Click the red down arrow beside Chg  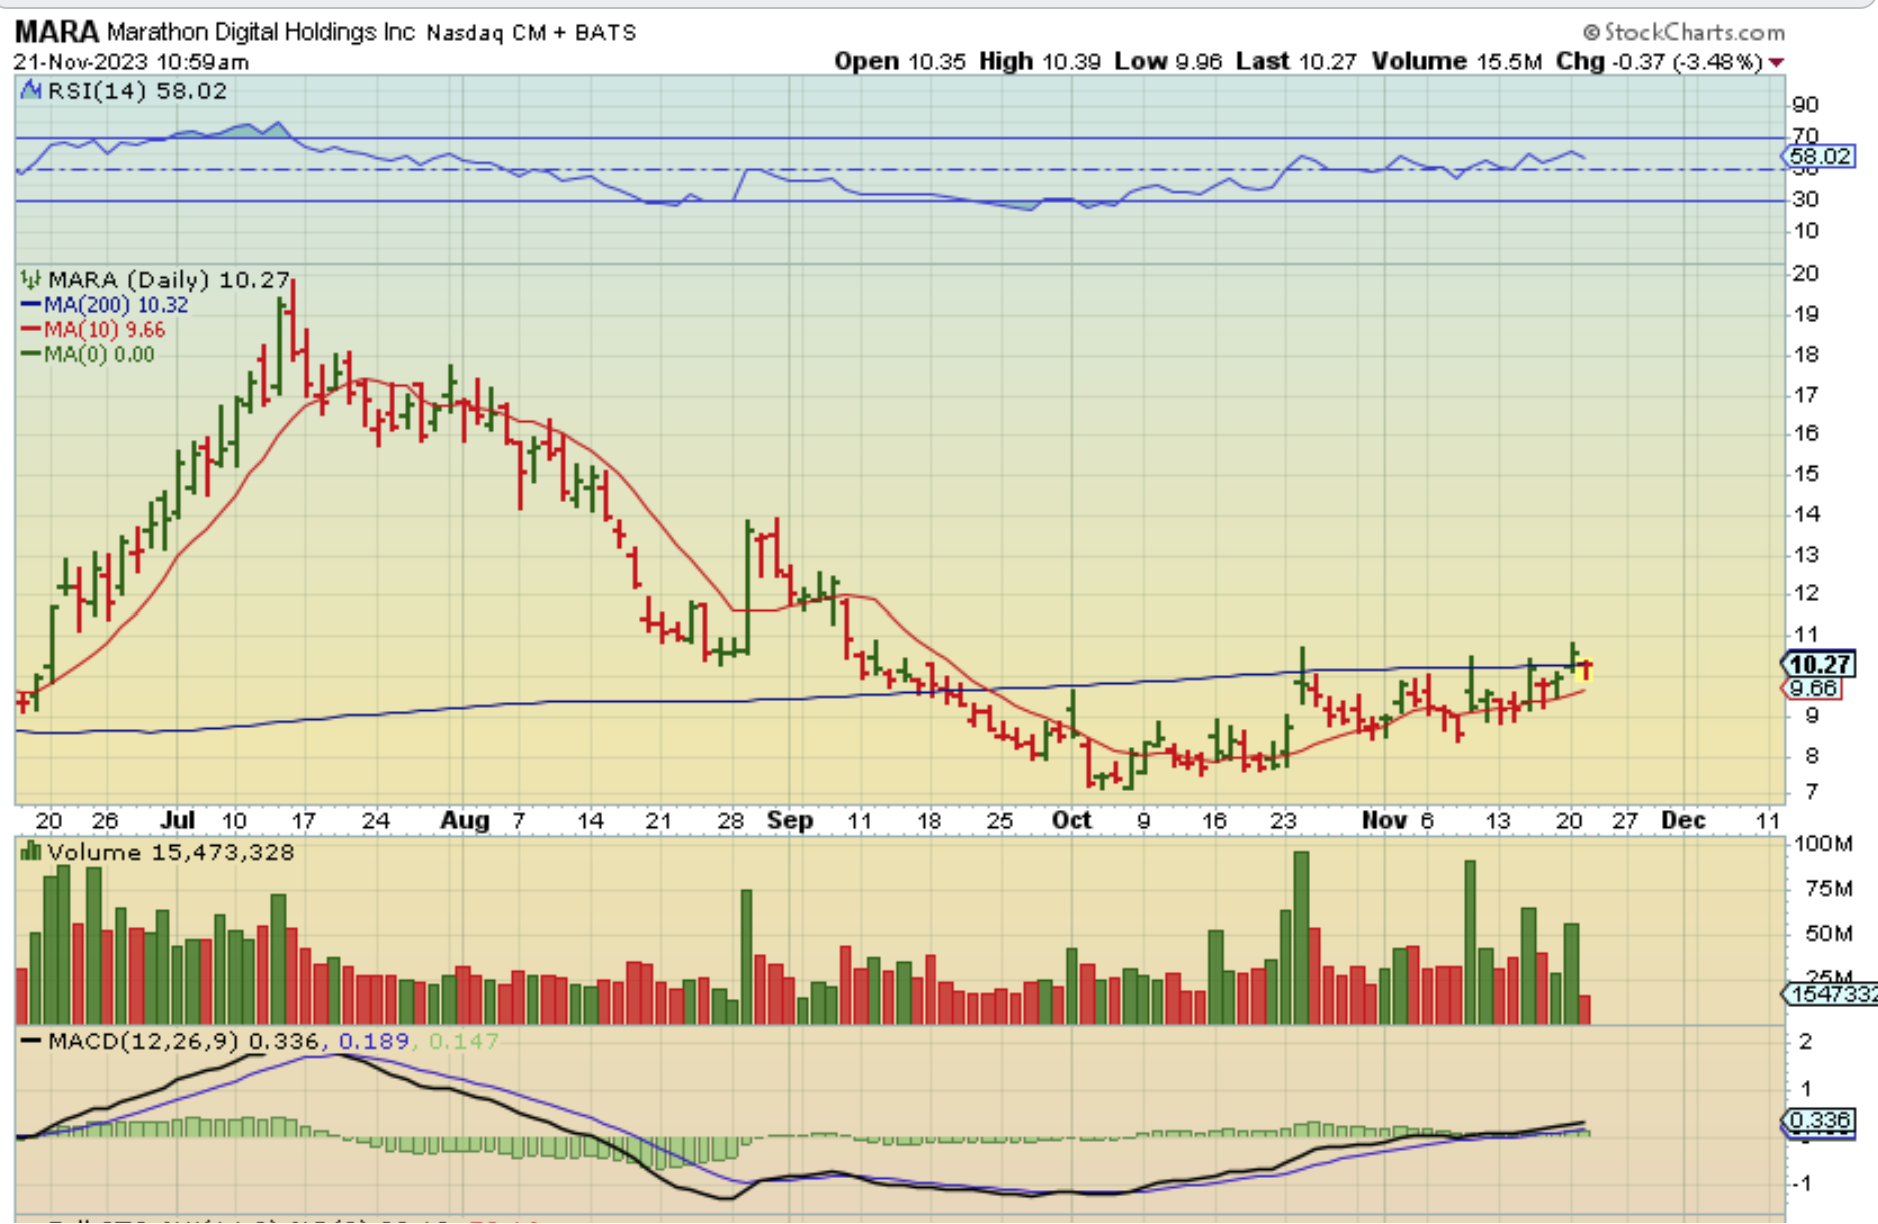(x=1776, y=63)
